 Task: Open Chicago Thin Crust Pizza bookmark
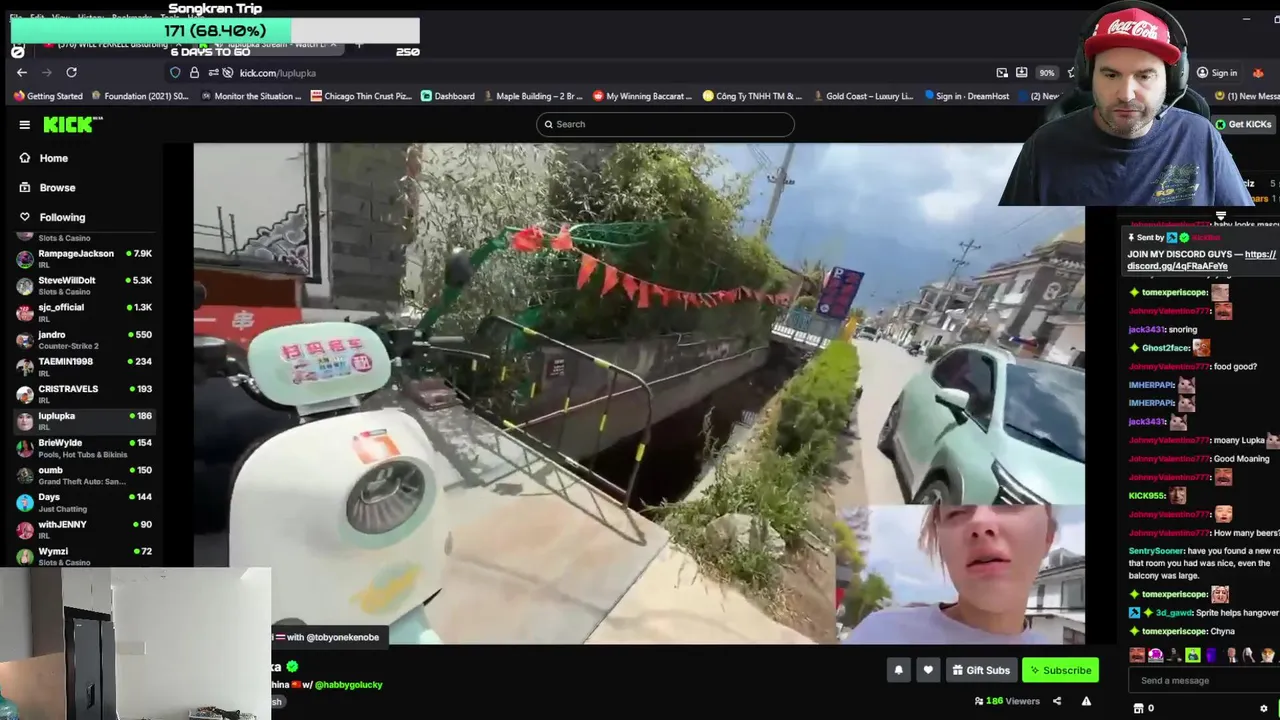tap(361, 96)
